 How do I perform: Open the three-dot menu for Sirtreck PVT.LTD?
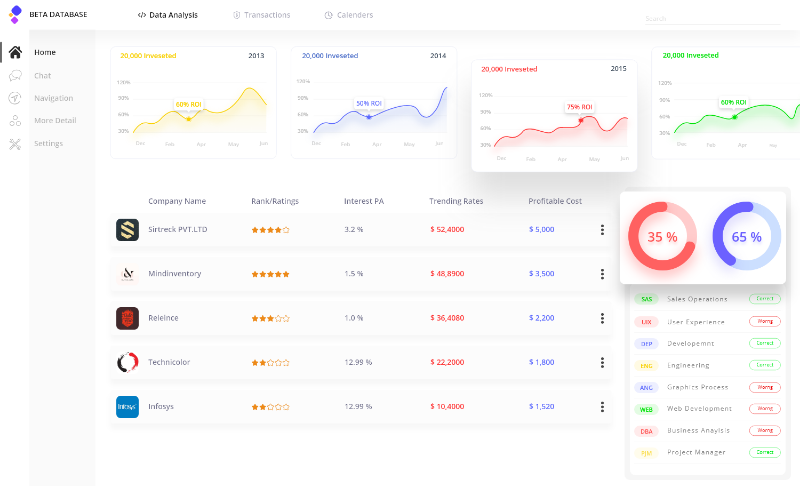[x=602, y=230]
